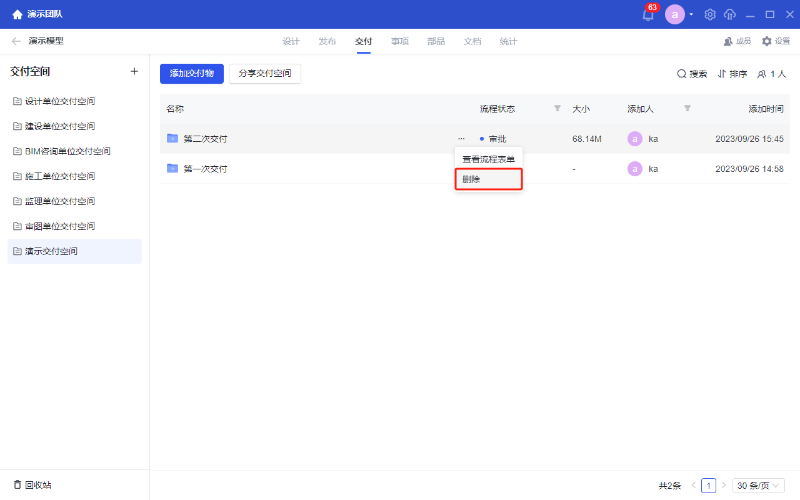Click the 添加交付物 button
The height and width of the screenshot is (500, 800).
point(192,74)
